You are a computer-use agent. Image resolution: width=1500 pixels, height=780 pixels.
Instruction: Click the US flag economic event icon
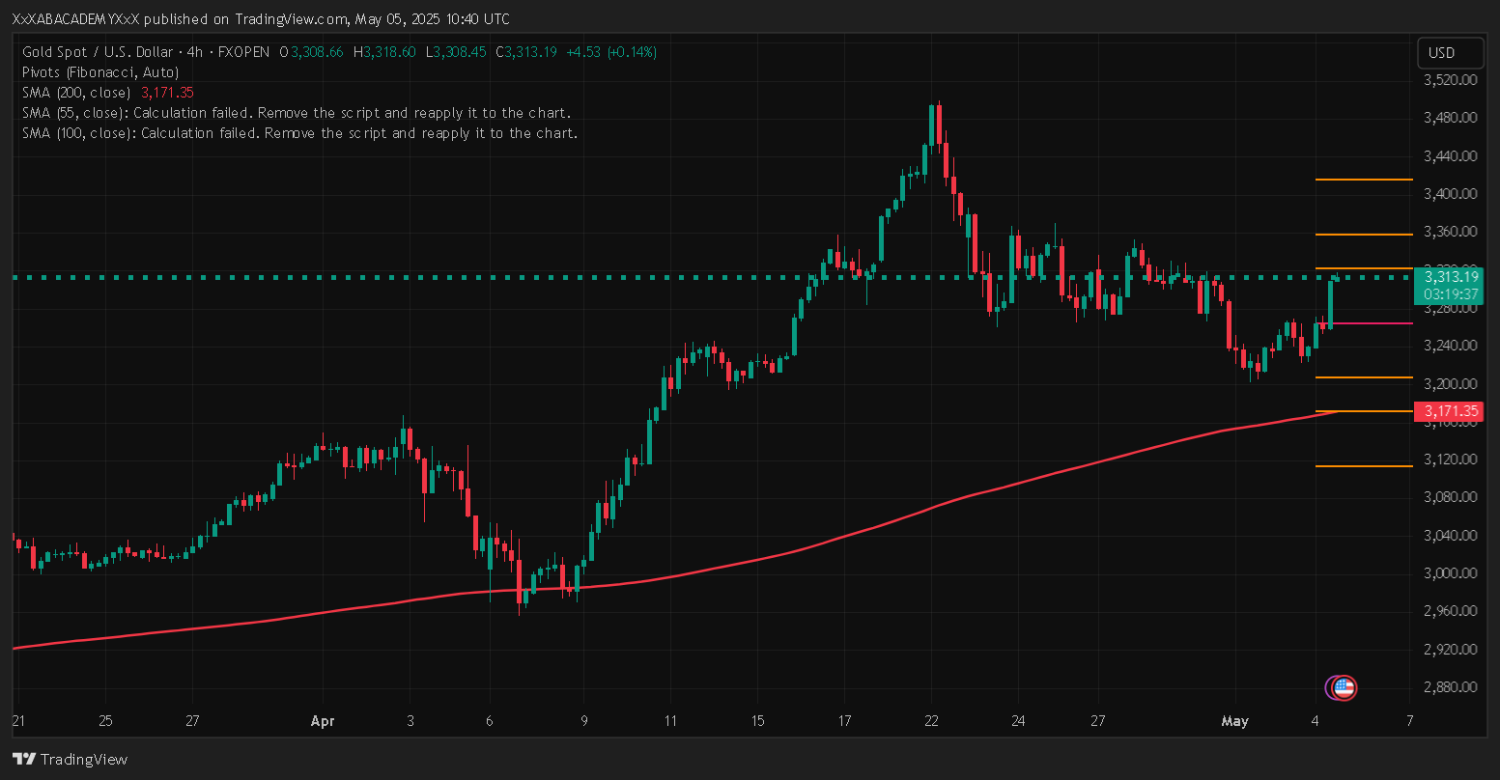tap(1345, 687)
